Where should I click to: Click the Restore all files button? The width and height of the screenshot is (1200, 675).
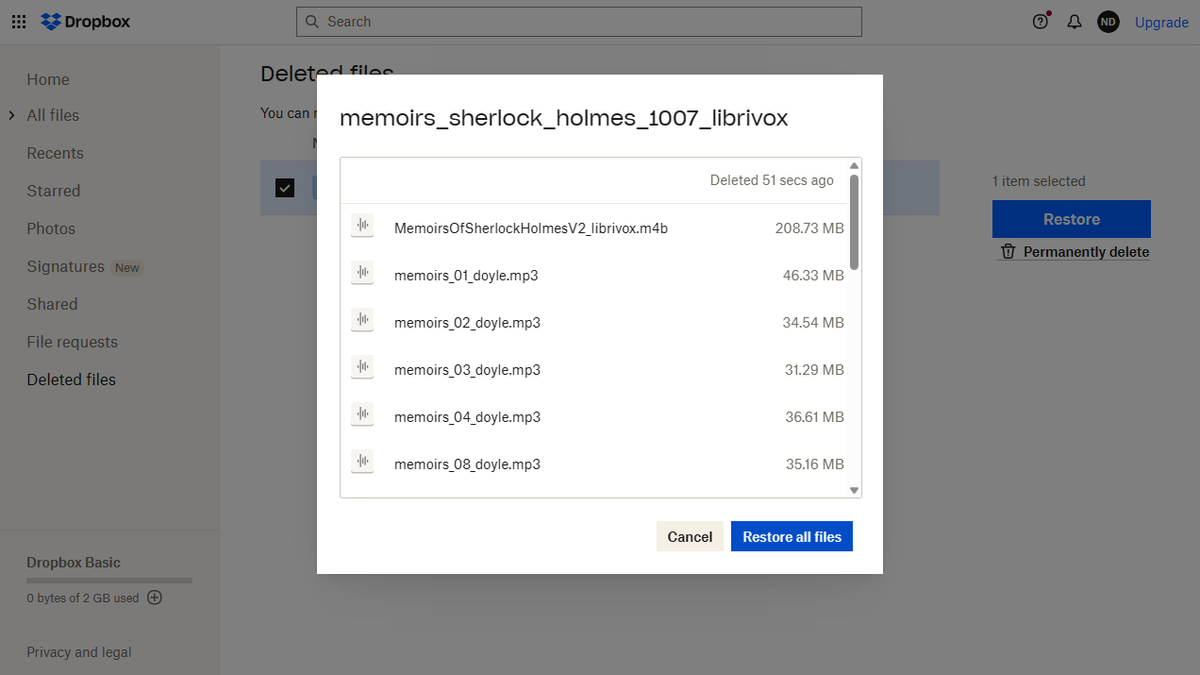(x=791, y=536)
